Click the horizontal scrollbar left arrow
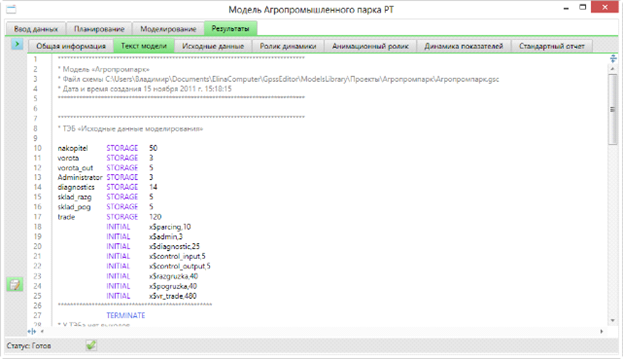Image resolution: width=624 pixels, height=360 pixels. click(42, 331)
